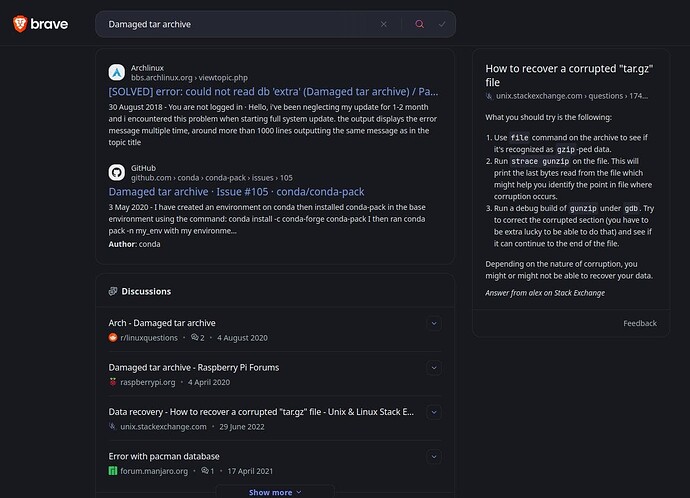Image resolution: width=690 pixels, height=498 pixels.
Task: Expand the Raspberry Pi Forums discussion chevron
Action: [x=434, y=368]
